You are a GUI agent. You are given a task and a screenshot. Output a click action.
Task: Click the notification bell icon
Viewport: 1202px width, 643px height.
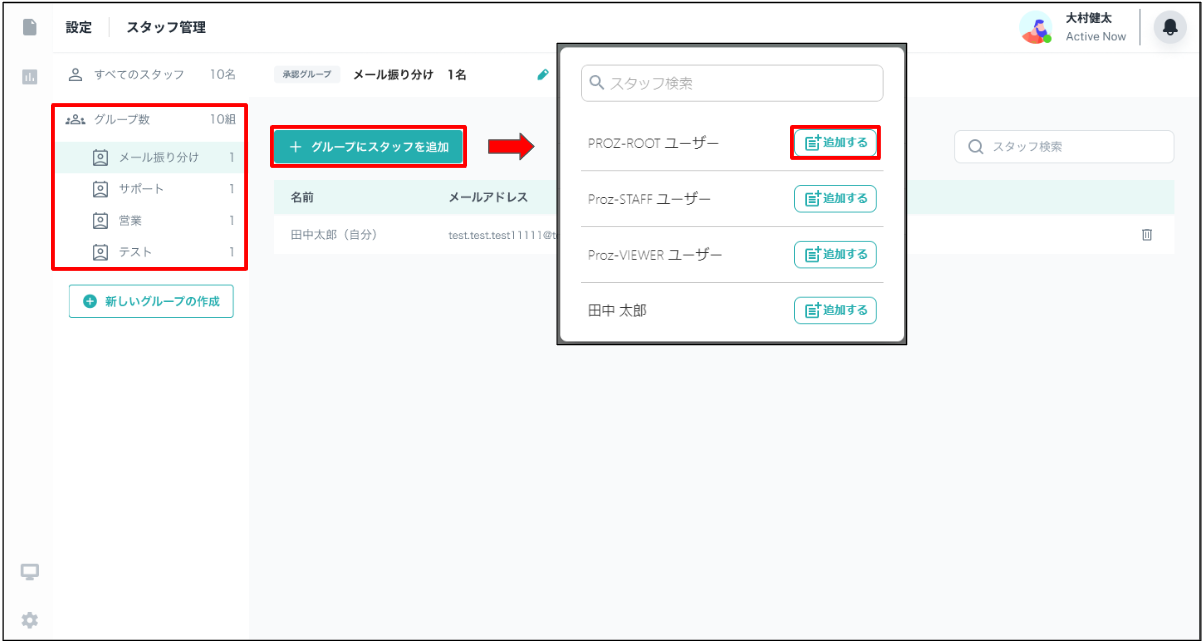click(x=1169, y=27)
